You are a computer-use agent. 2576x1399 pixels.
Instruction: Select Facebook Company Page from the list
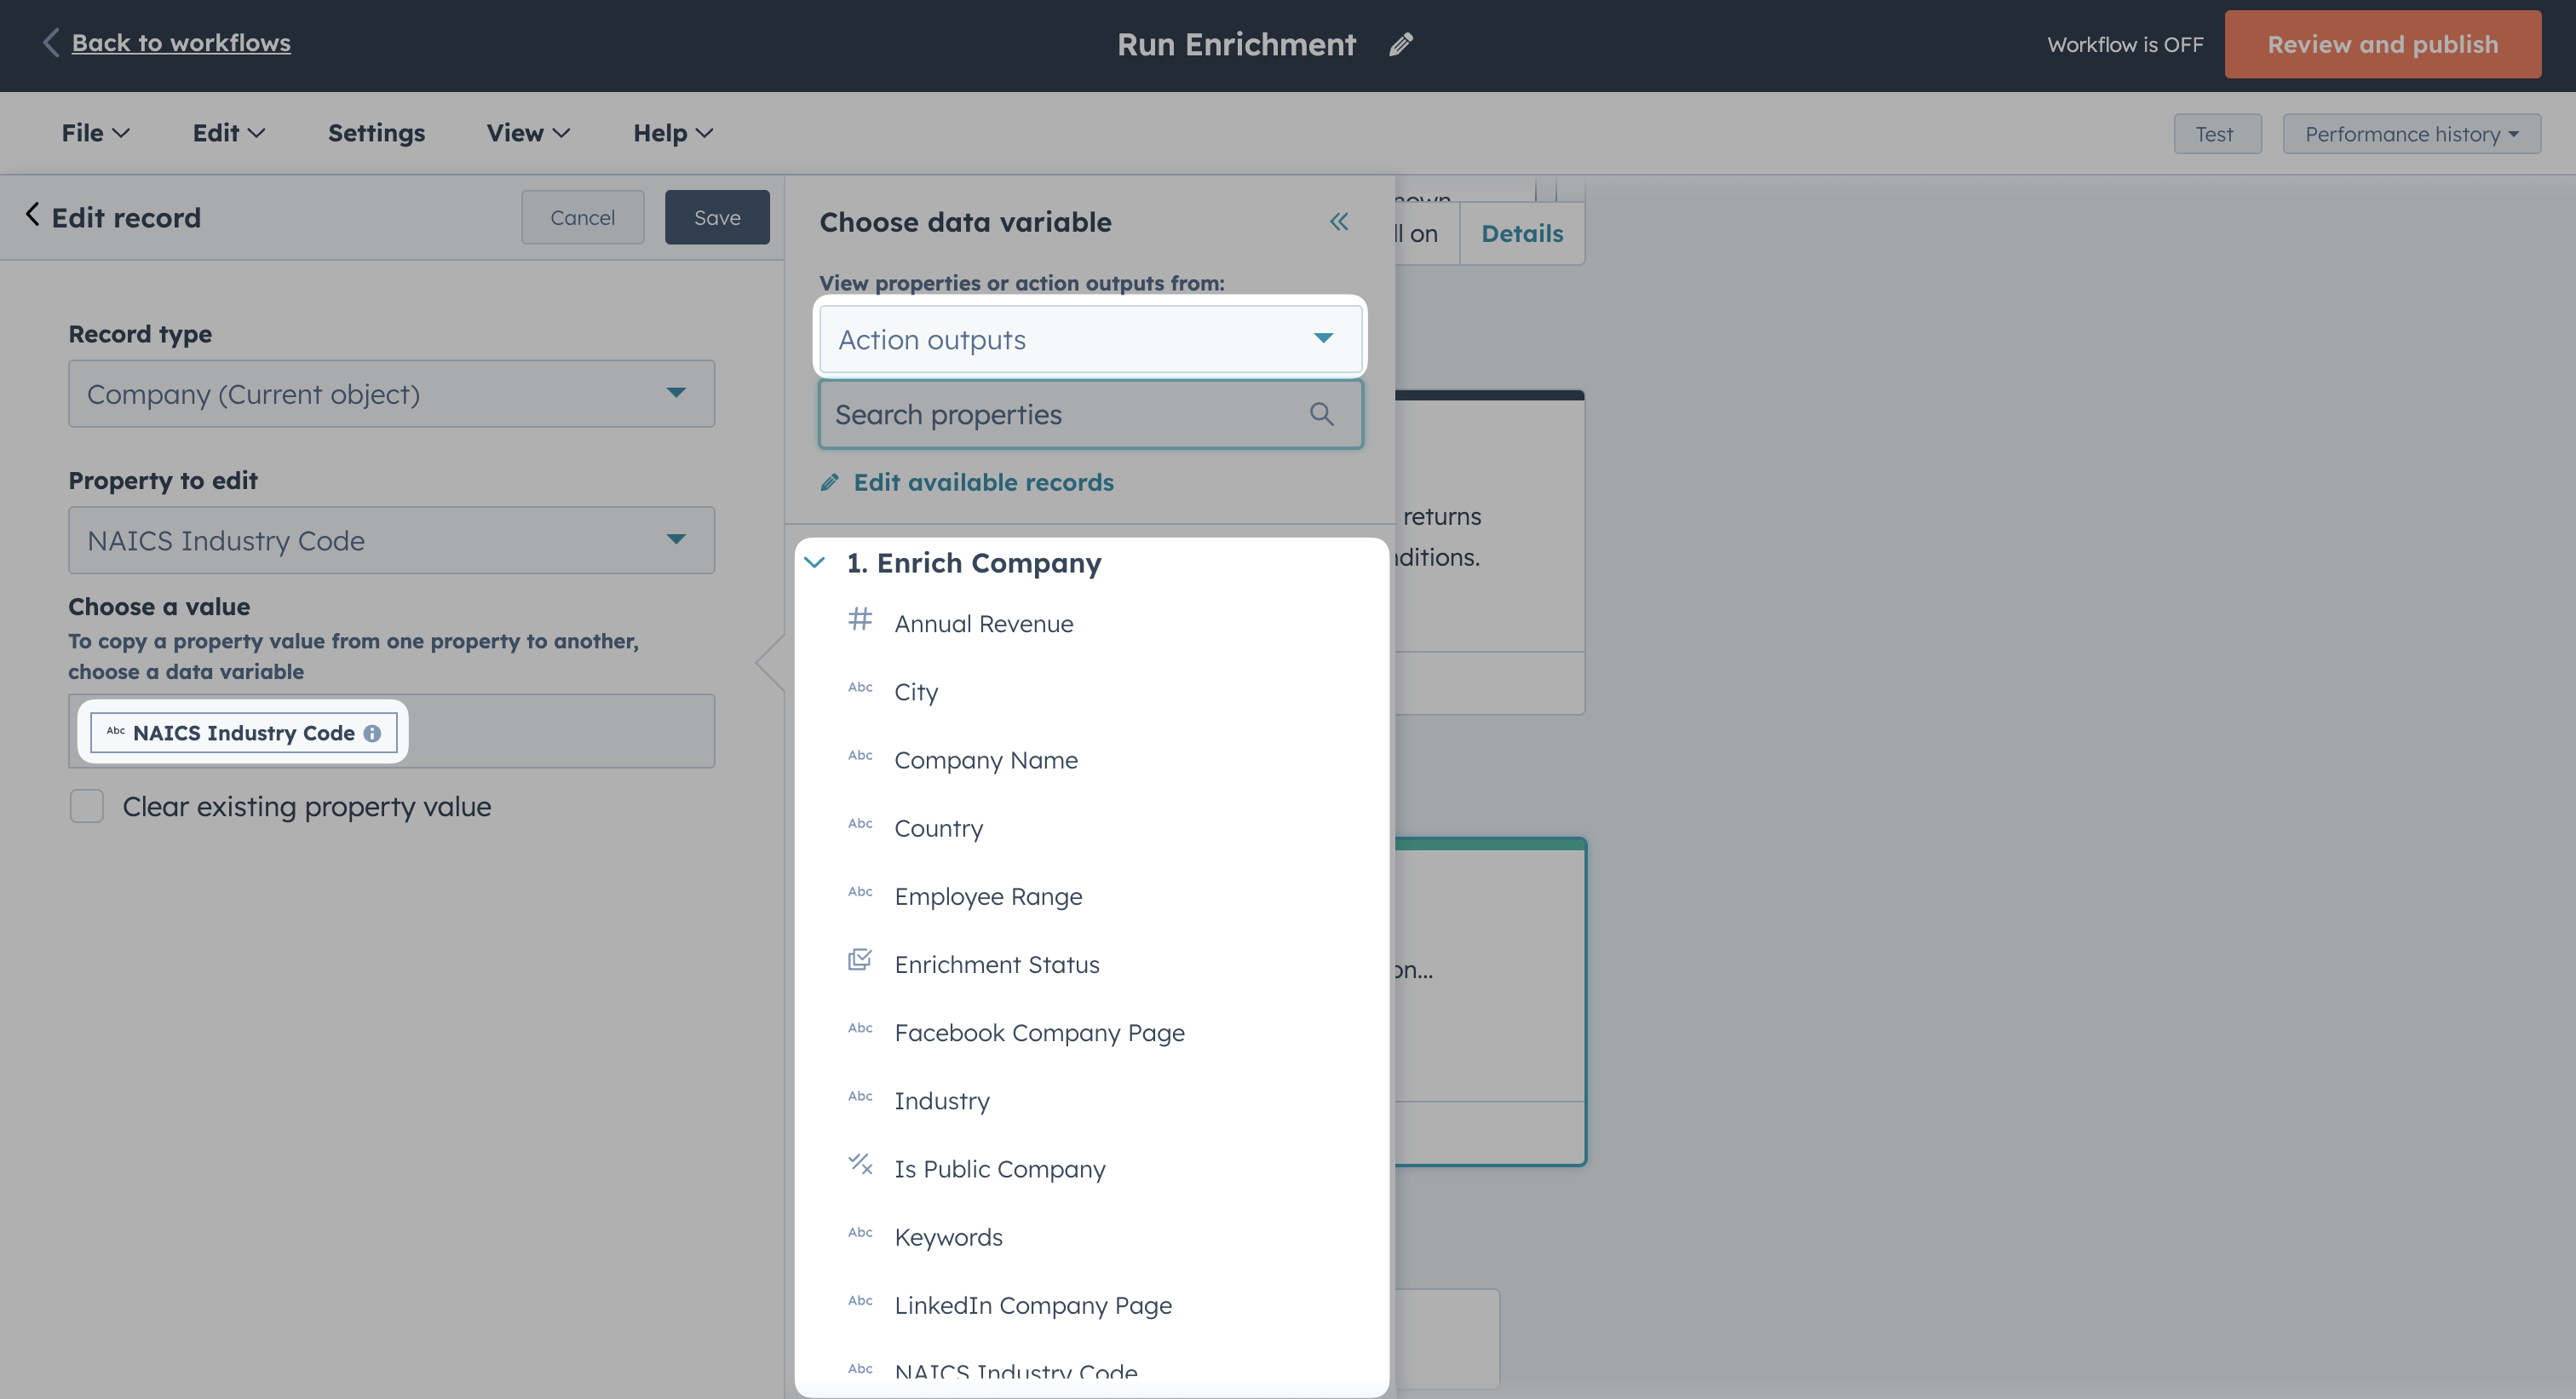tap(1039, 1033)
